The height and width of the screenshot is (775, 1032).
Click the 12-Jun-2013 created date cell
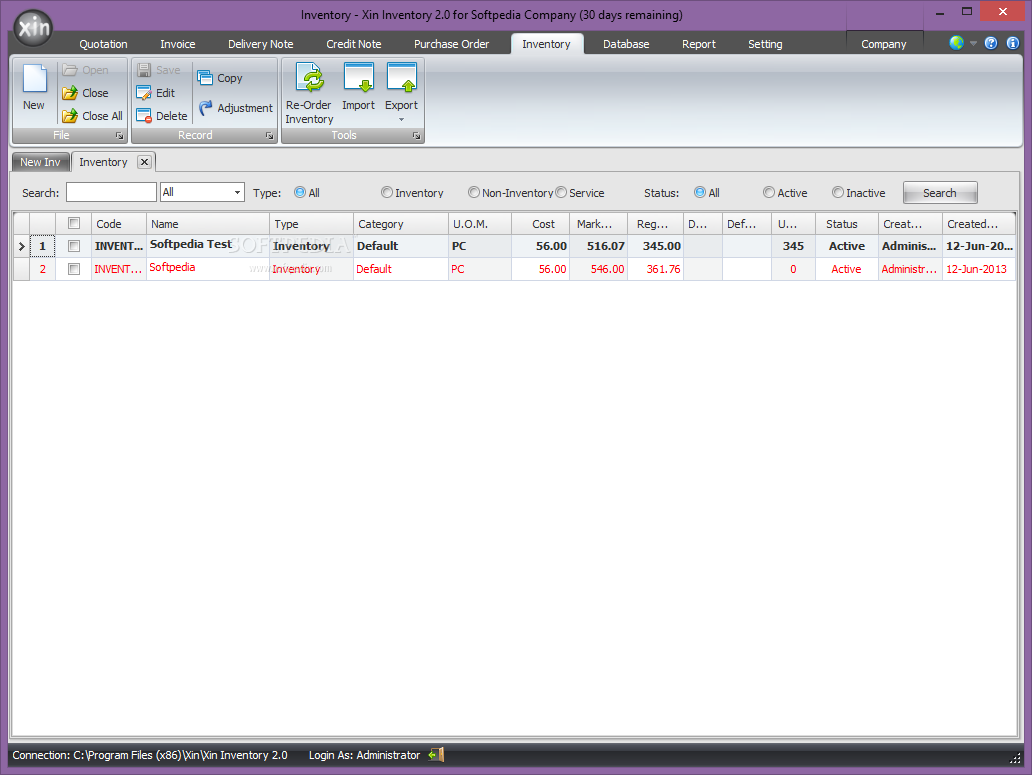click(979, 269)
